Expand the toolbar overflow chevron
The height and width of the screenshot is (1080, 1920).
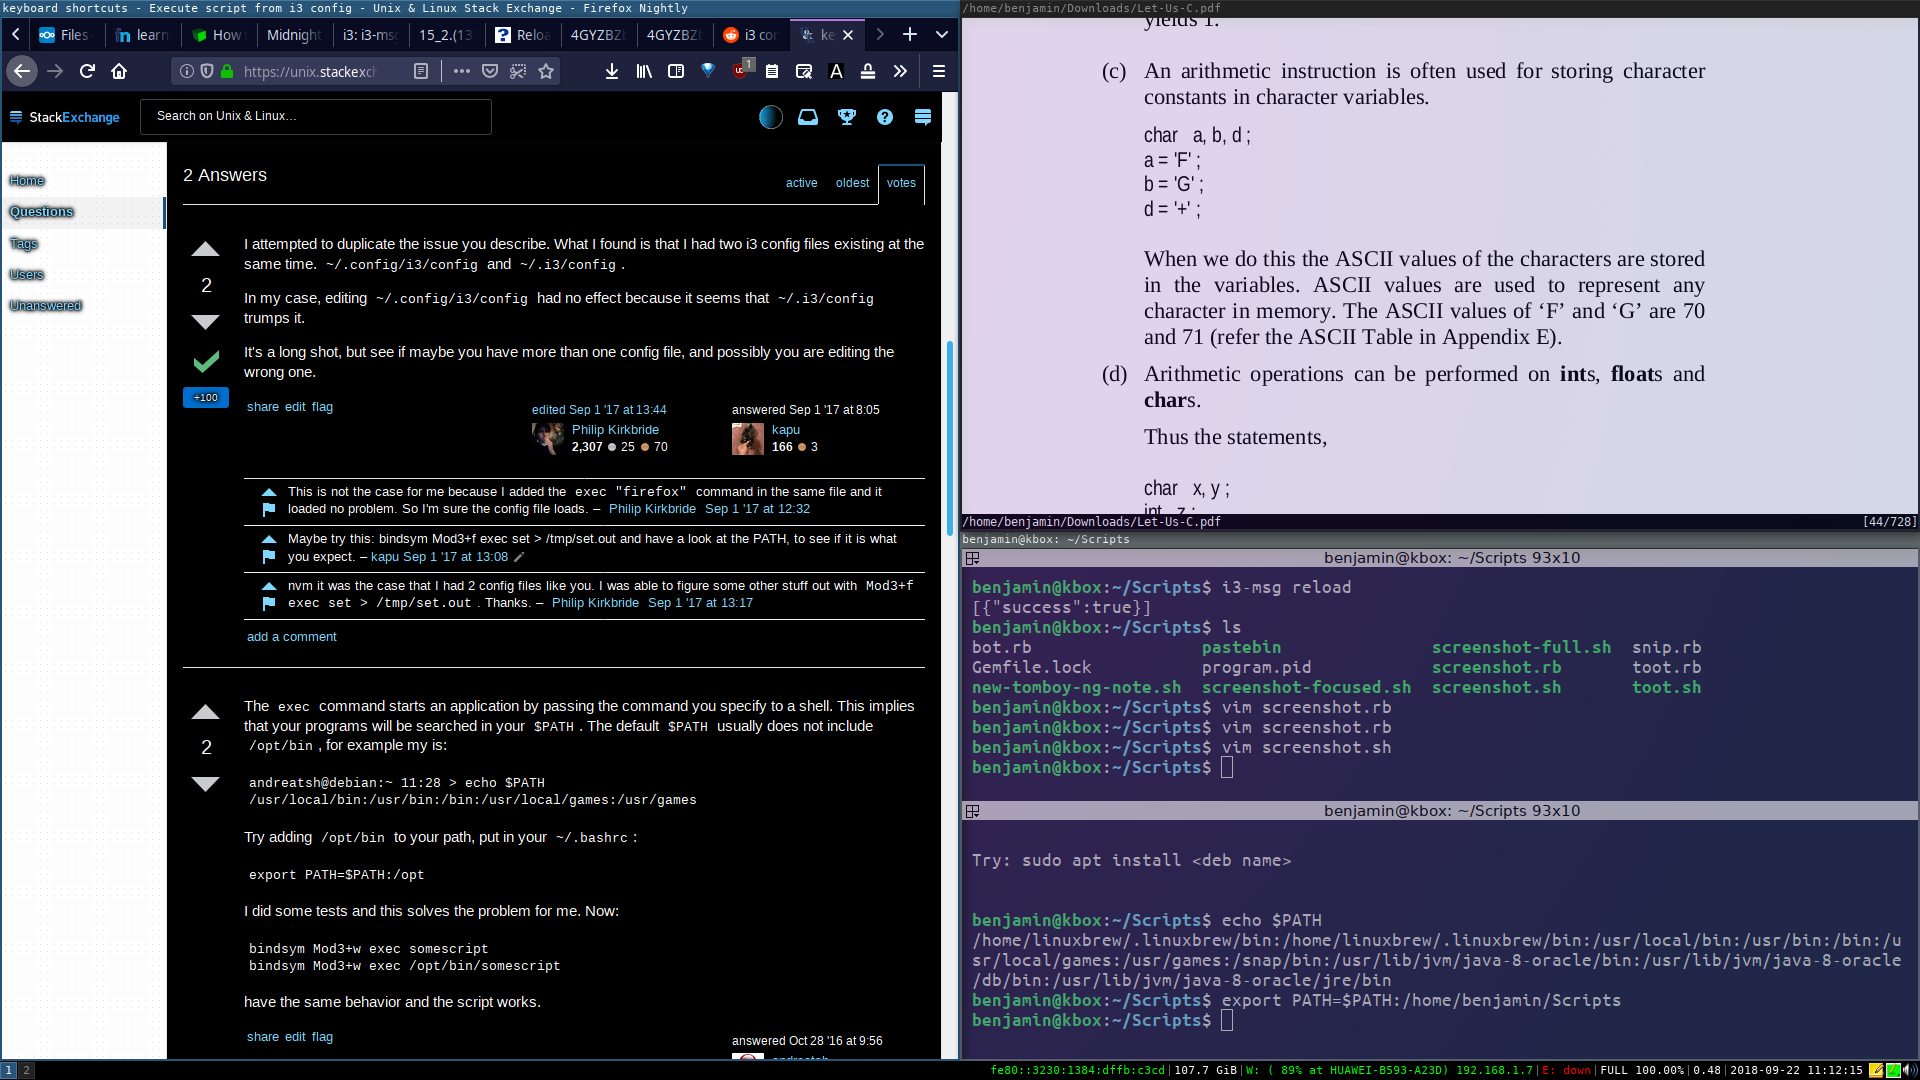[900, 71]
